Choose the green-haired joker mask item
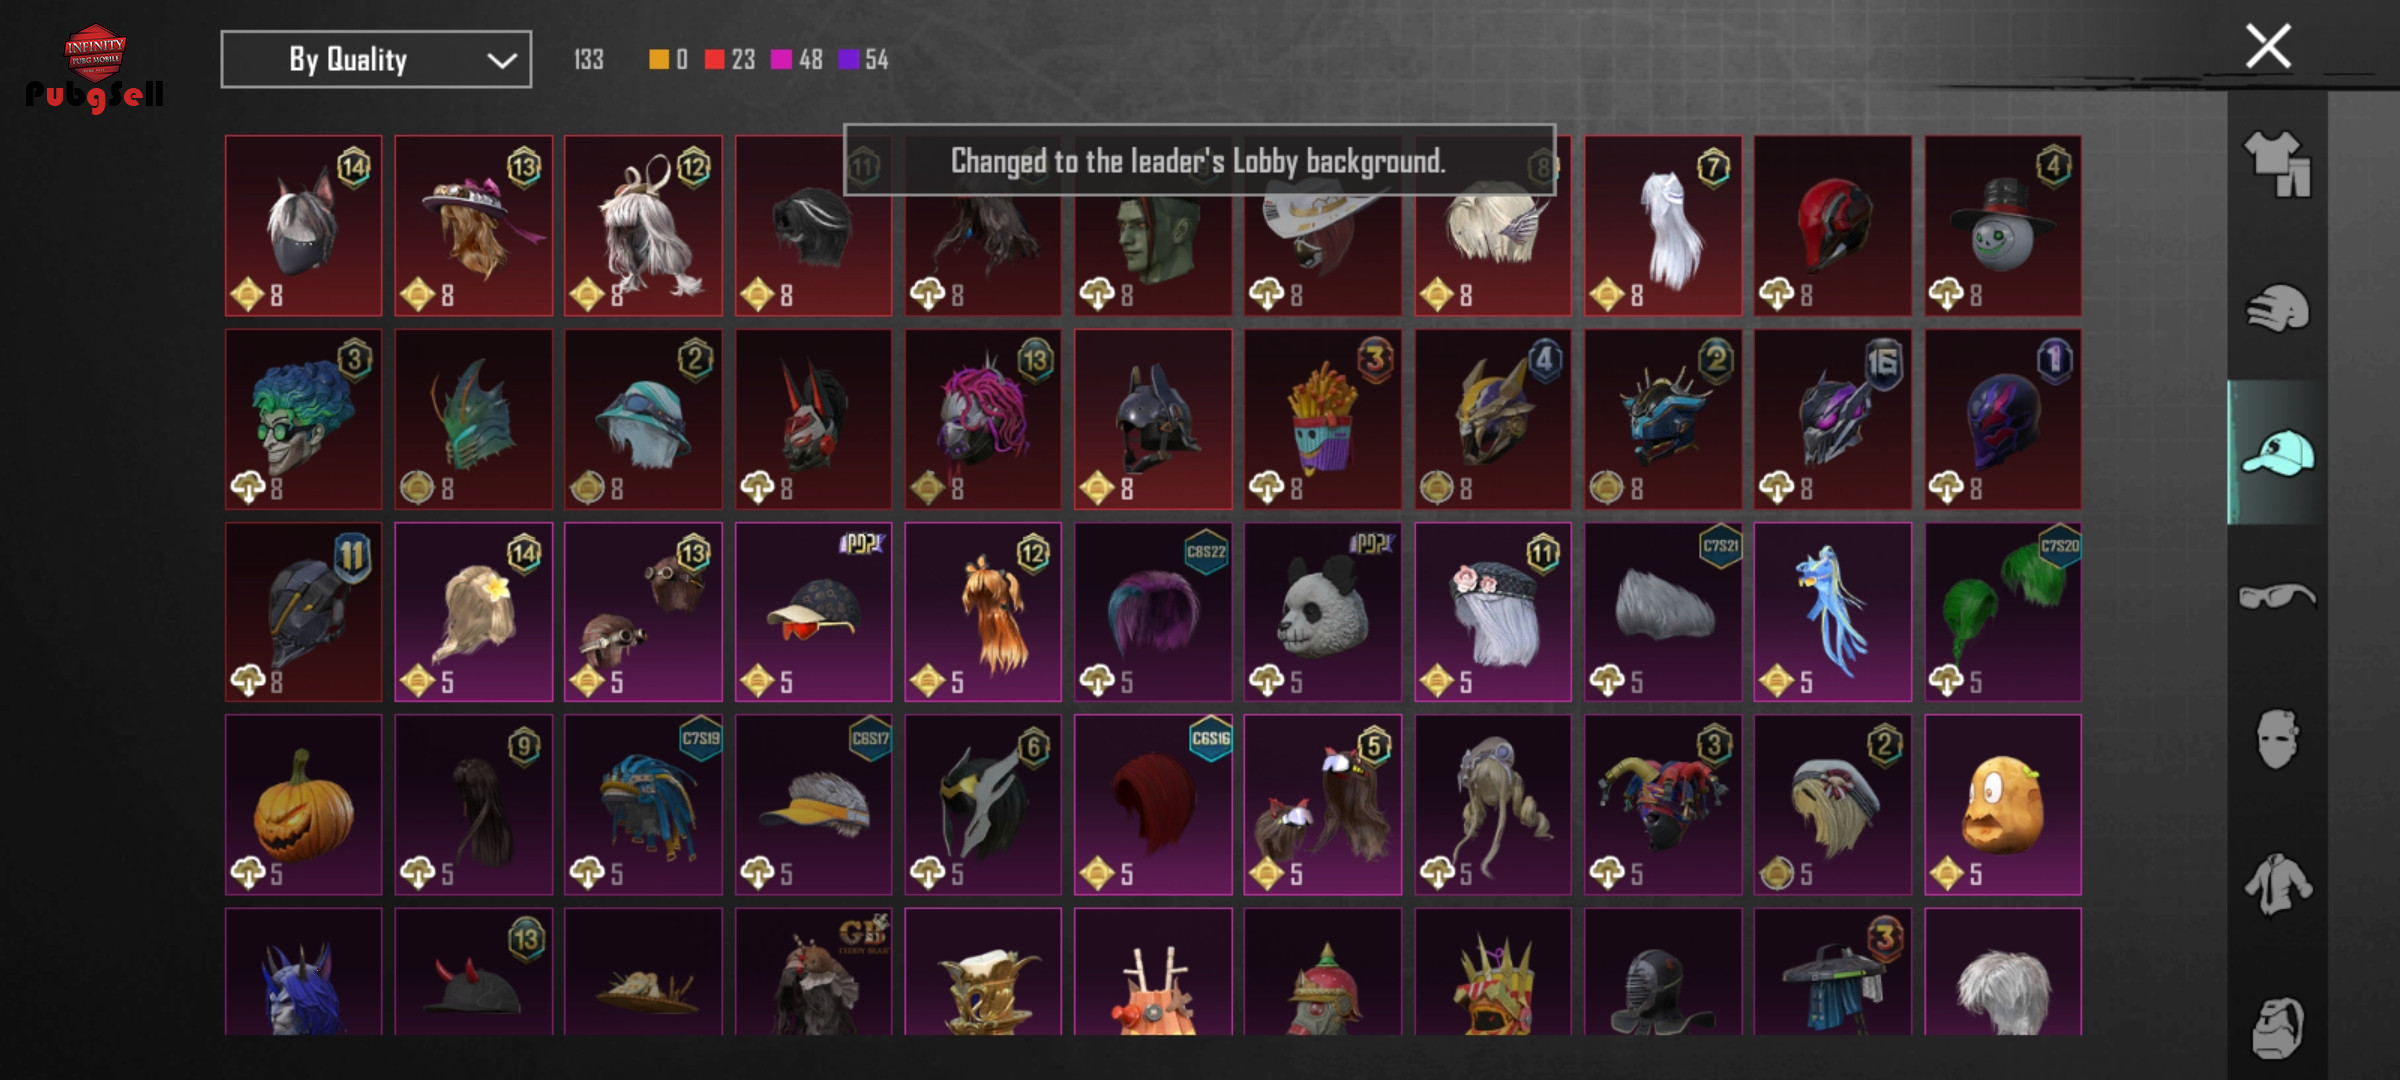 [x=304, y=419]
